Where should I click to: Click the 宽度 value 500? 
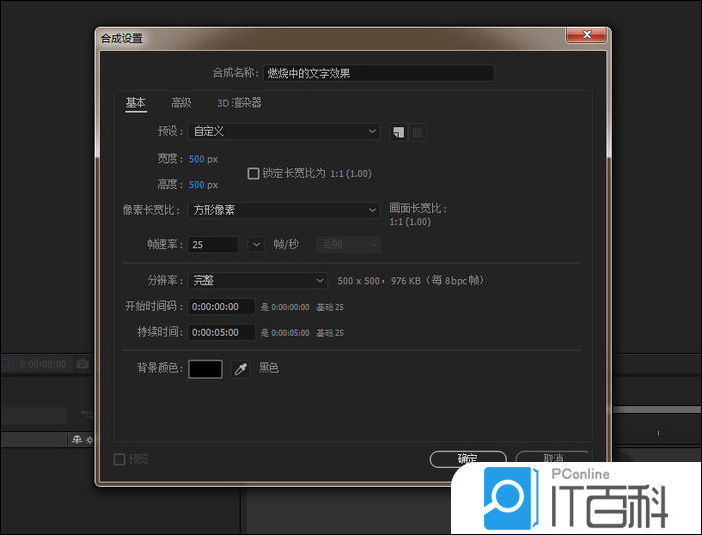click(x=197, y=159)
